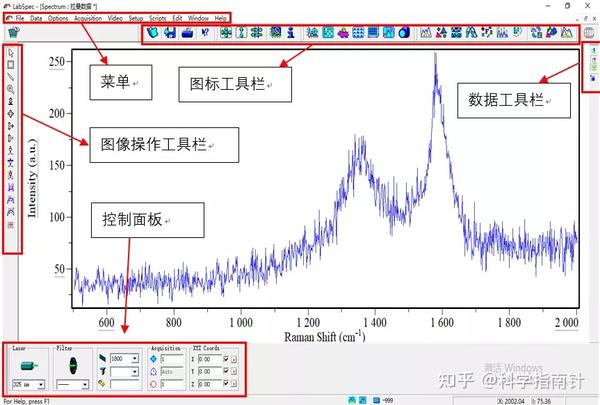Open the 325 nm laser dropdown

coord(41,384)
